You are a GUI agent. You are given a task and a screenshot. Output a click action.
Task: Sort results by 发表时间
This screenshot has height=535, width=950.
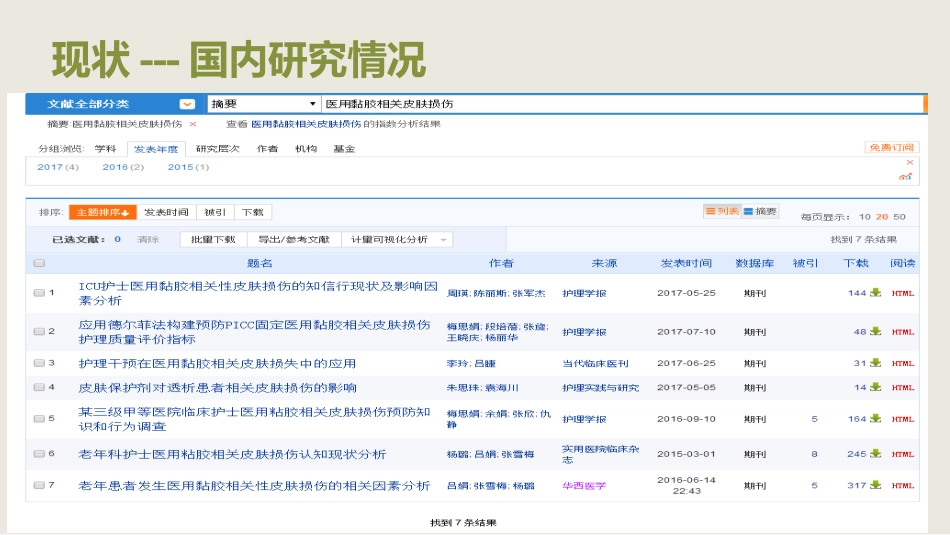166,212
